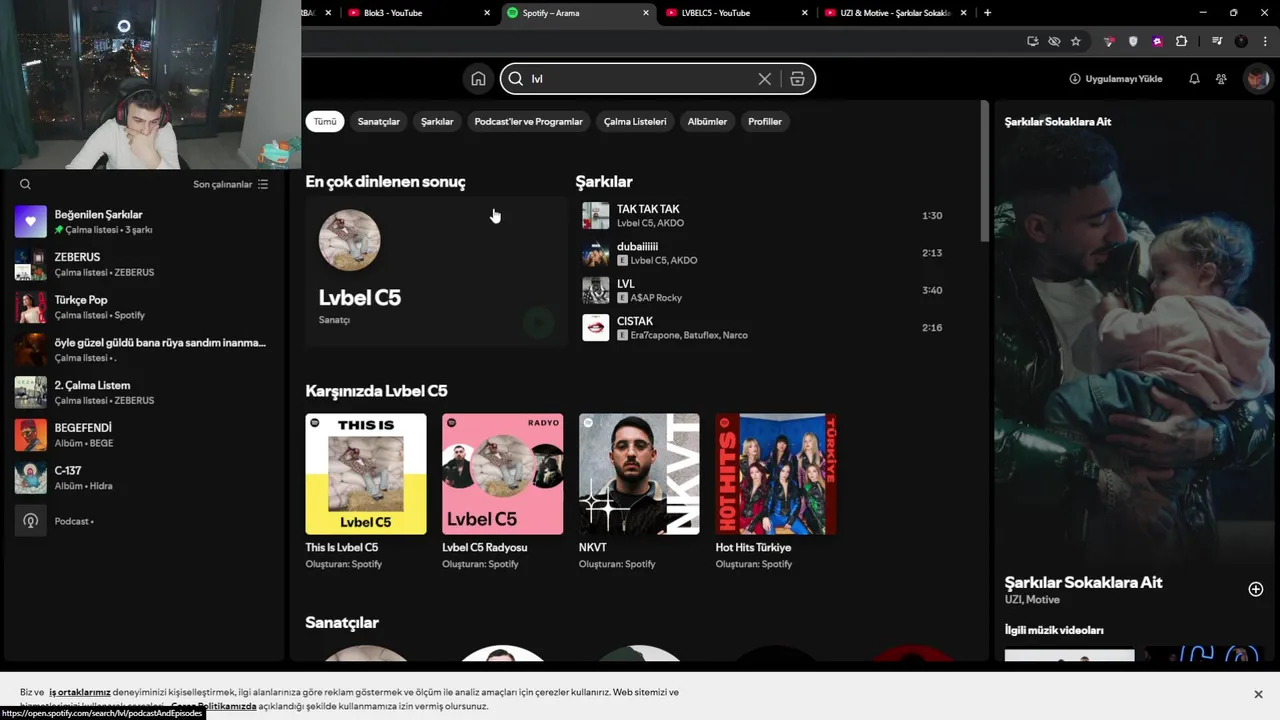Open NKVT playlist cover
Viewport: 1280px width, 720px height.
[x=639, y=474]
